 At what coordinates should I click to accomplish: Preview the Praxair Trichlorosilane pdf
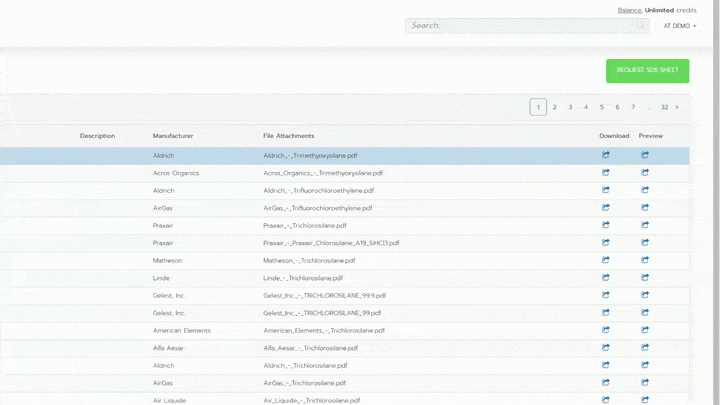[645, 225]
